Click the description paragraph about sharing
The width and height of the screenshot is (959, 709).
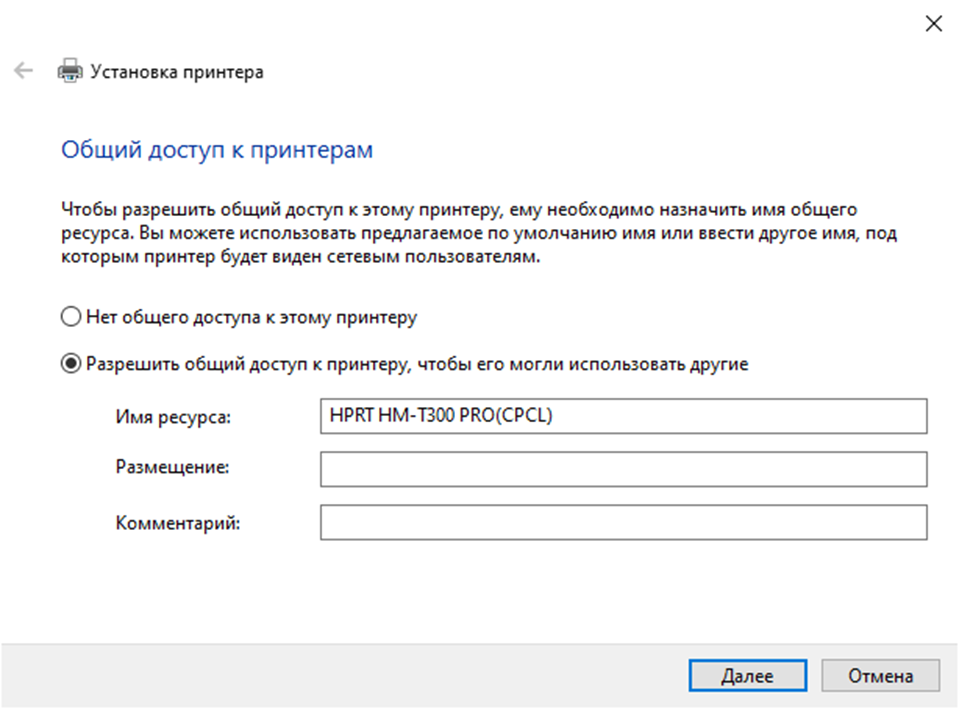point(460,233)
